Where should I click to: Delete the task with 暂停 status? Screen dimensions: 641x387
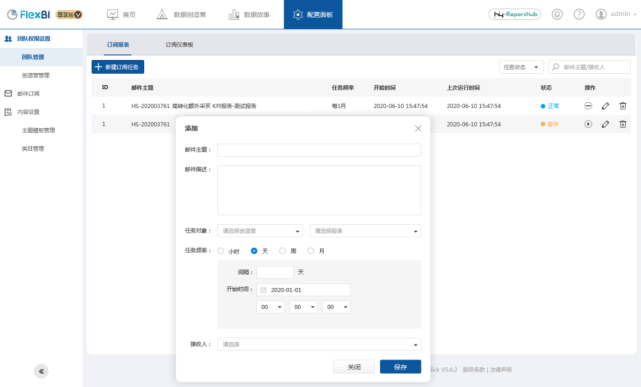623,124
